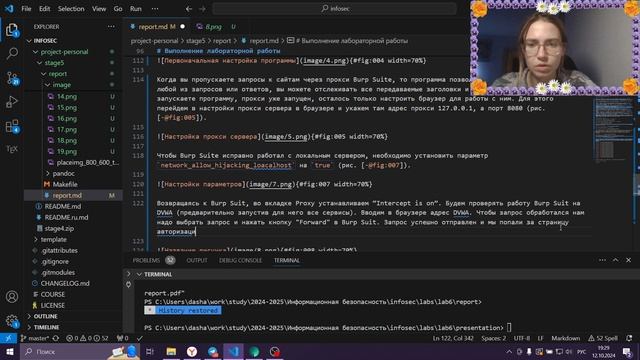Switch to the OUTPUT panel tab
Viewport: 640px width, 360px height.
click(x=197, y=260)
